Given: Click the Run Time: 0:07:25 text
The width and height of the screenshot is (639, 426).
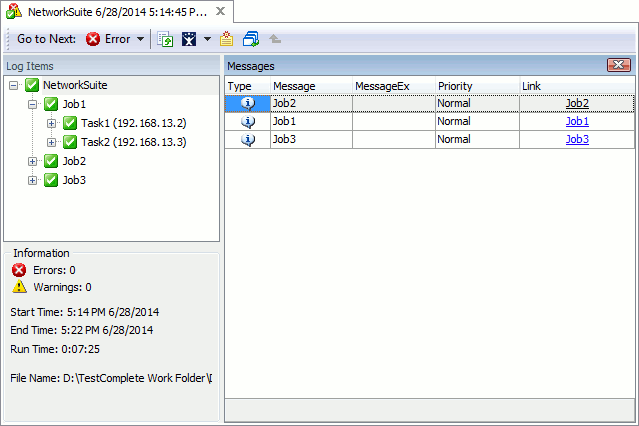Looking at the screenshot, I should [x=55, y=349].
